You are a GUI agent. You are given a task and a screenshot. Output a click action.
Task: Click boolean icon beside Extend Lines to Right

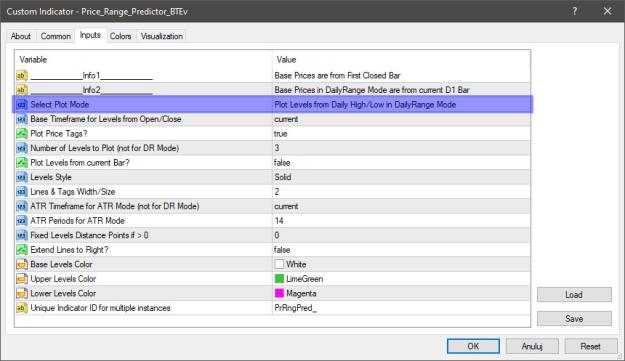(x=22, y=250)
